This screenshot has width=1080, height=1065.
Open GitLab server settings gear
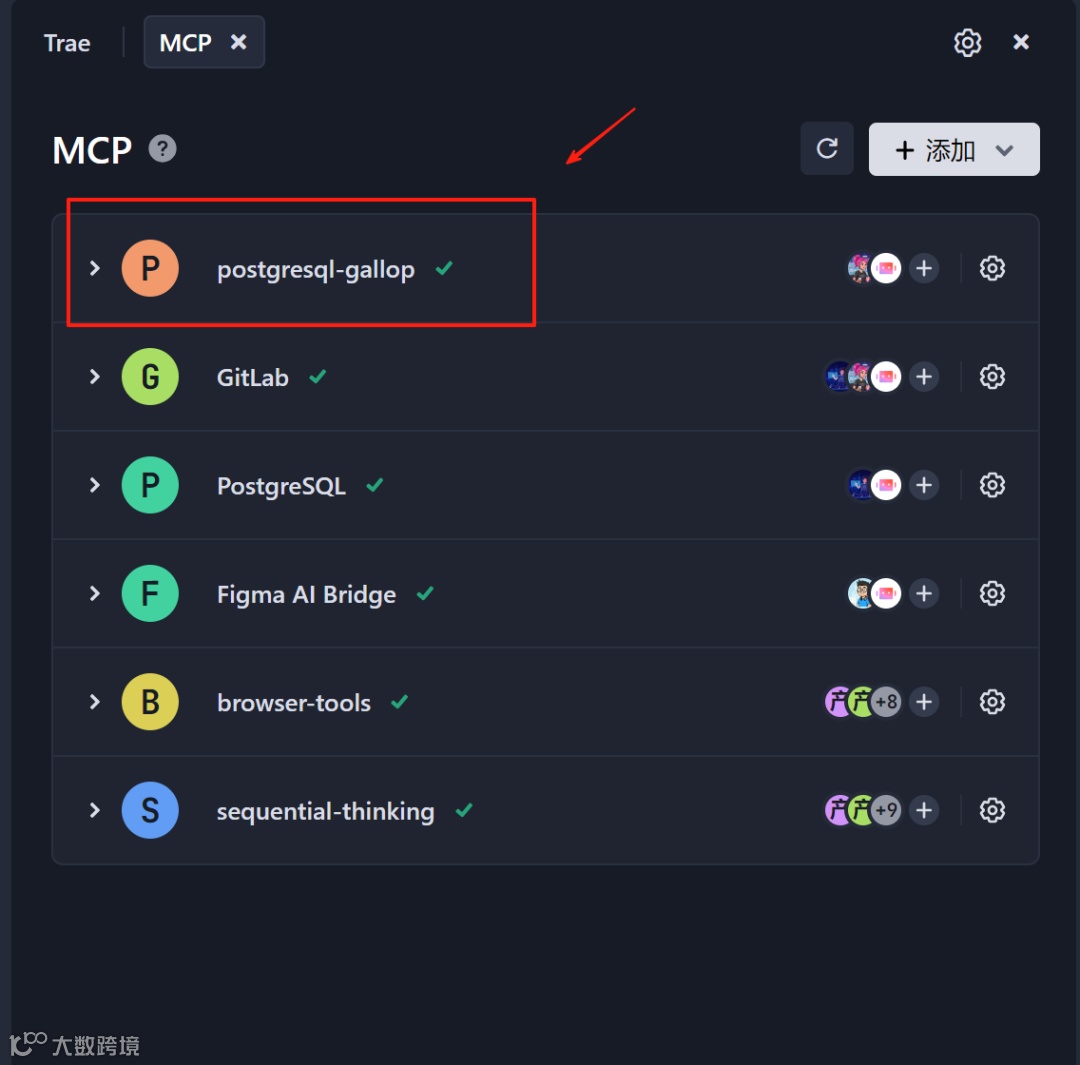pyautogui.click(x=992, y=377)
